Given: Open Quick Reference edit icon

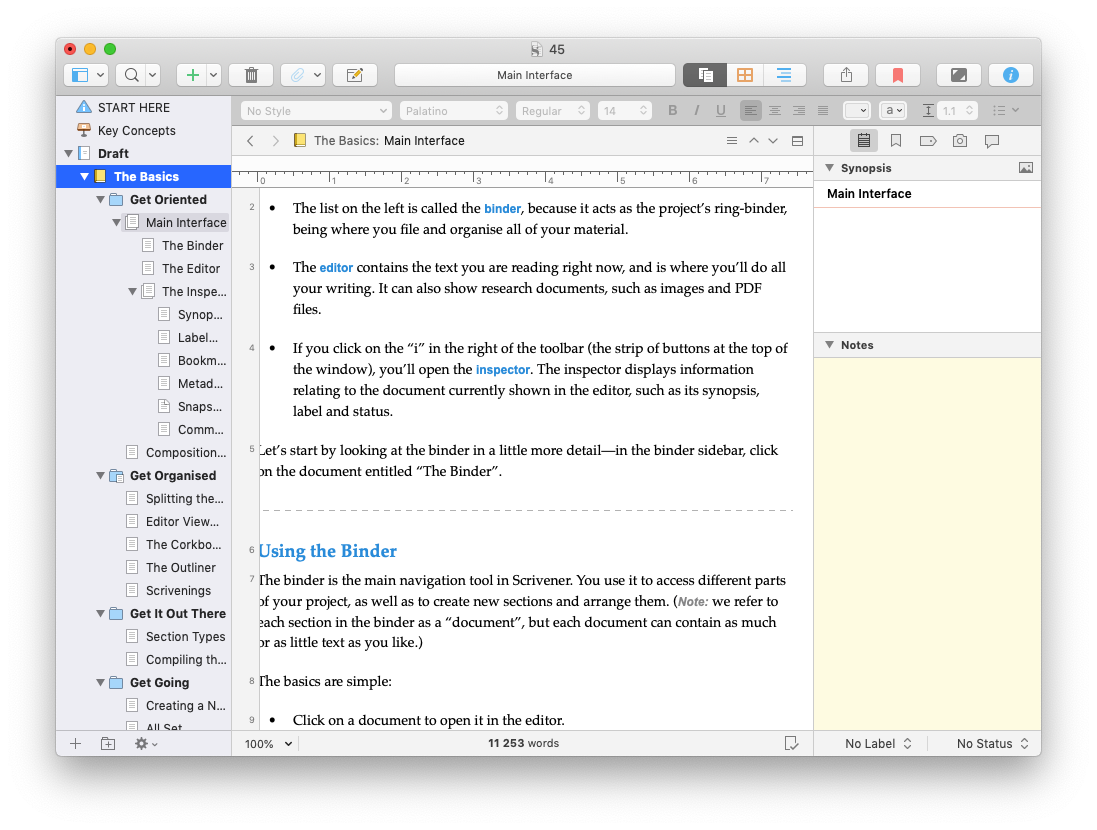Looking at the screenshot, I should click(355, 75).
